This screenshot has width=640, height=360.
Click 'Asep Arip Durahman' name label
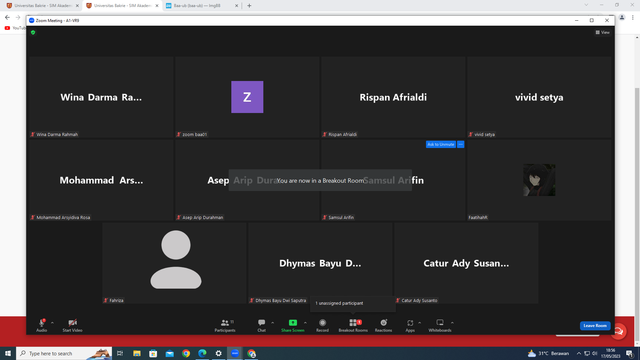[202, 218]
